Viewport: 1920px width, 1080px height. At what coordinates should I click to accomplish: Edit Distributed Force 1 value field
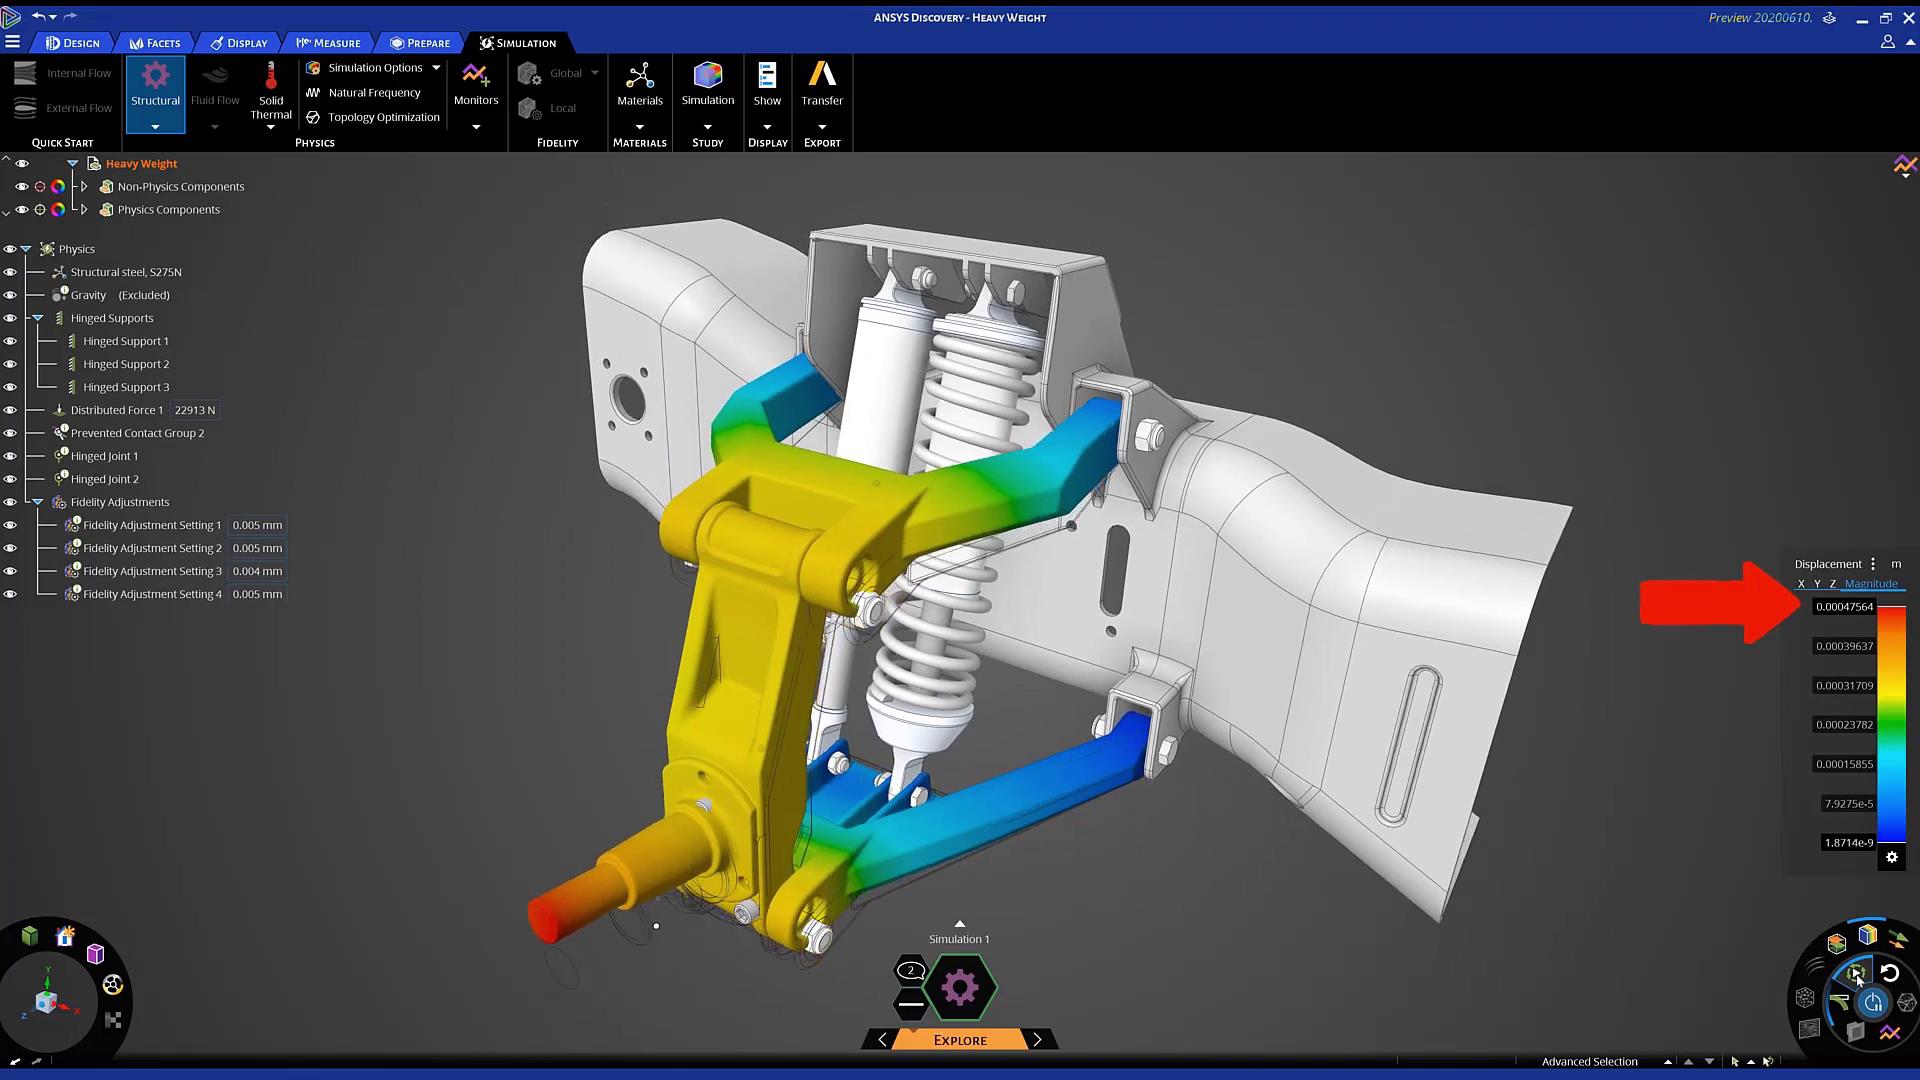(195, 410)
